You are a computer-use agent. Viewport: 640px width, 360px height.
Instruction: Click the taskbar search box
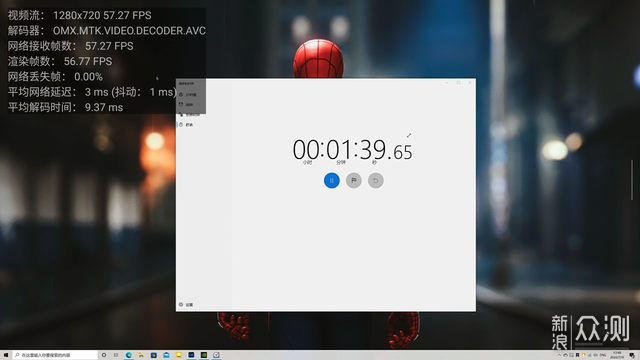55,355
